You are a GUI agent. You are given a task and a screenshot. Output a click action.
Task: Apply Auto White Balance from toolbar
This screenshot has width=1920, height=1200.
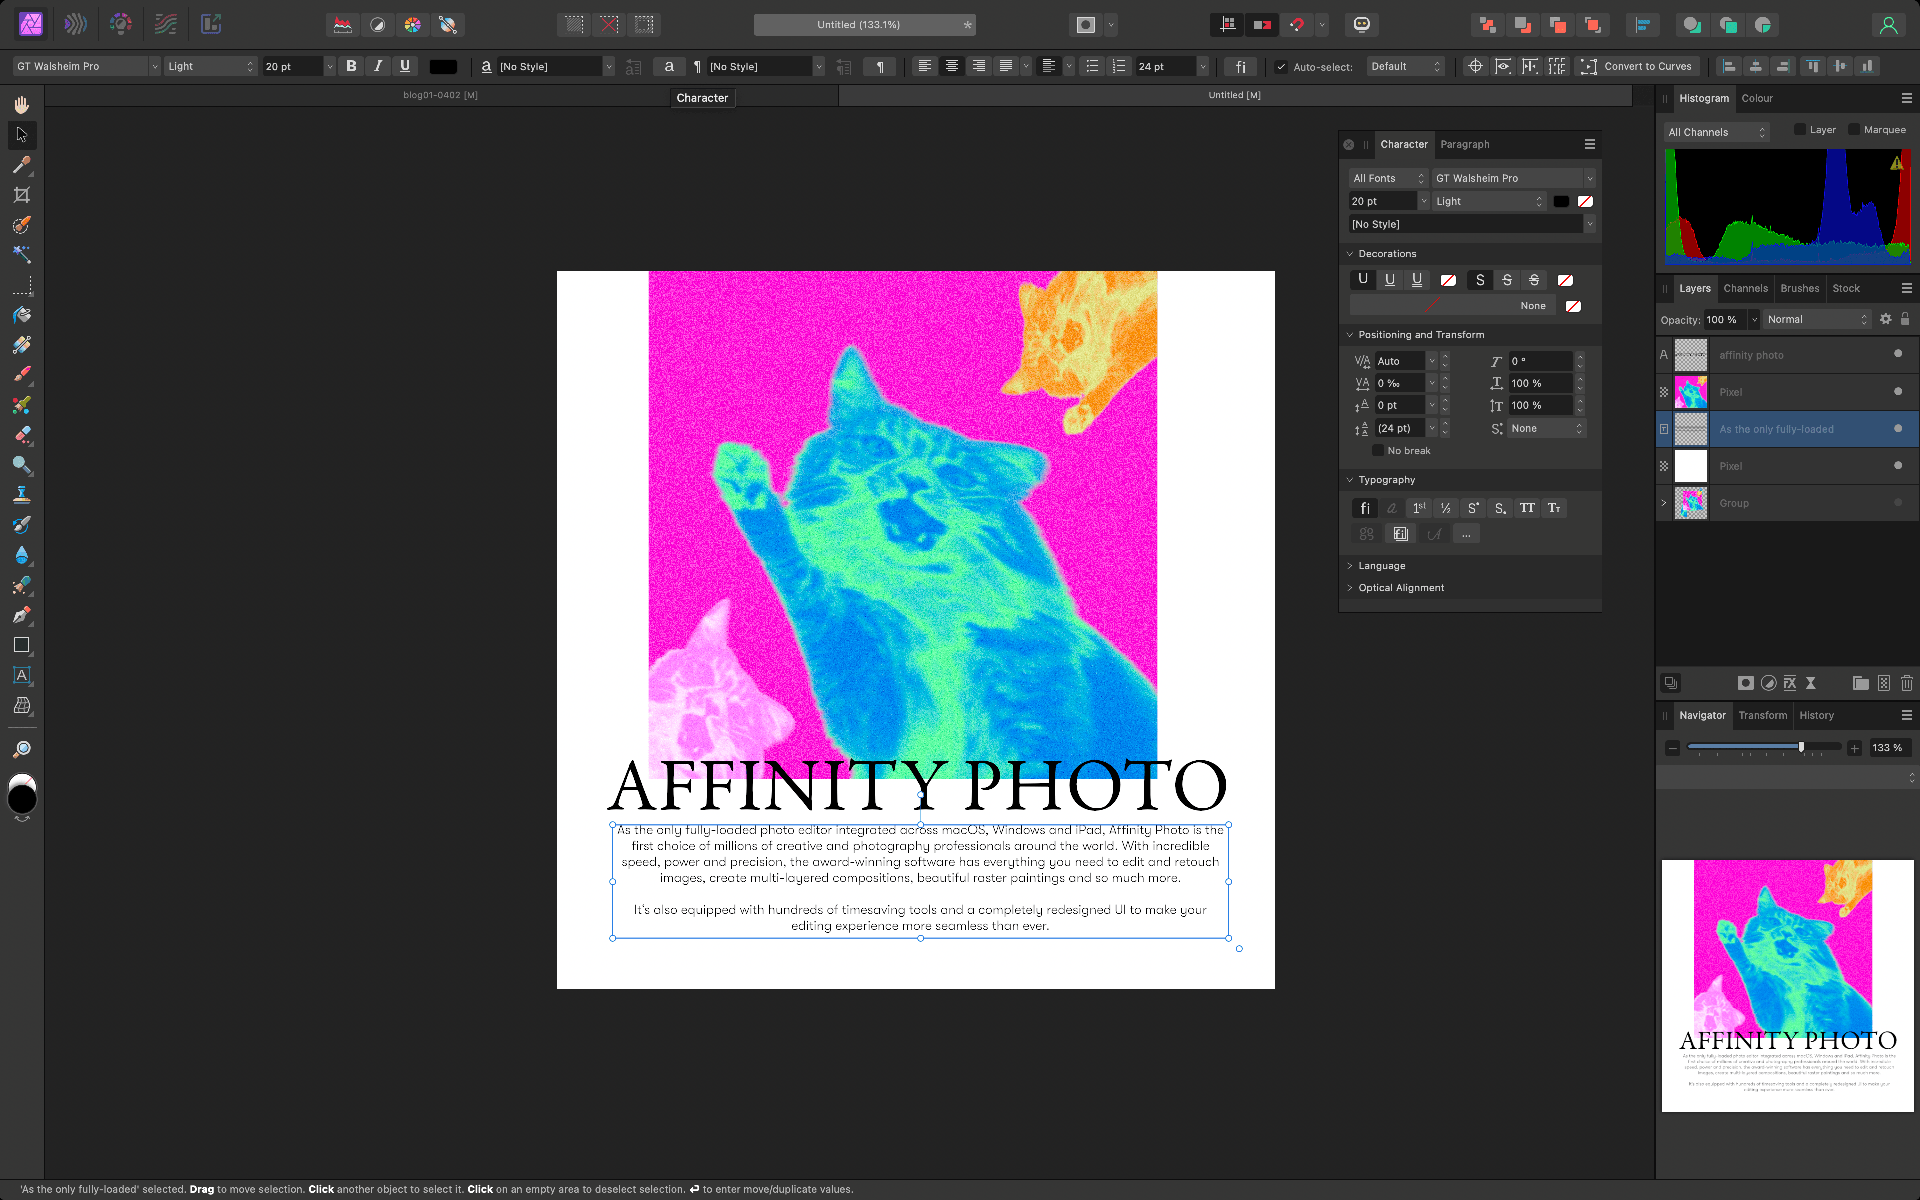[448, 25]
